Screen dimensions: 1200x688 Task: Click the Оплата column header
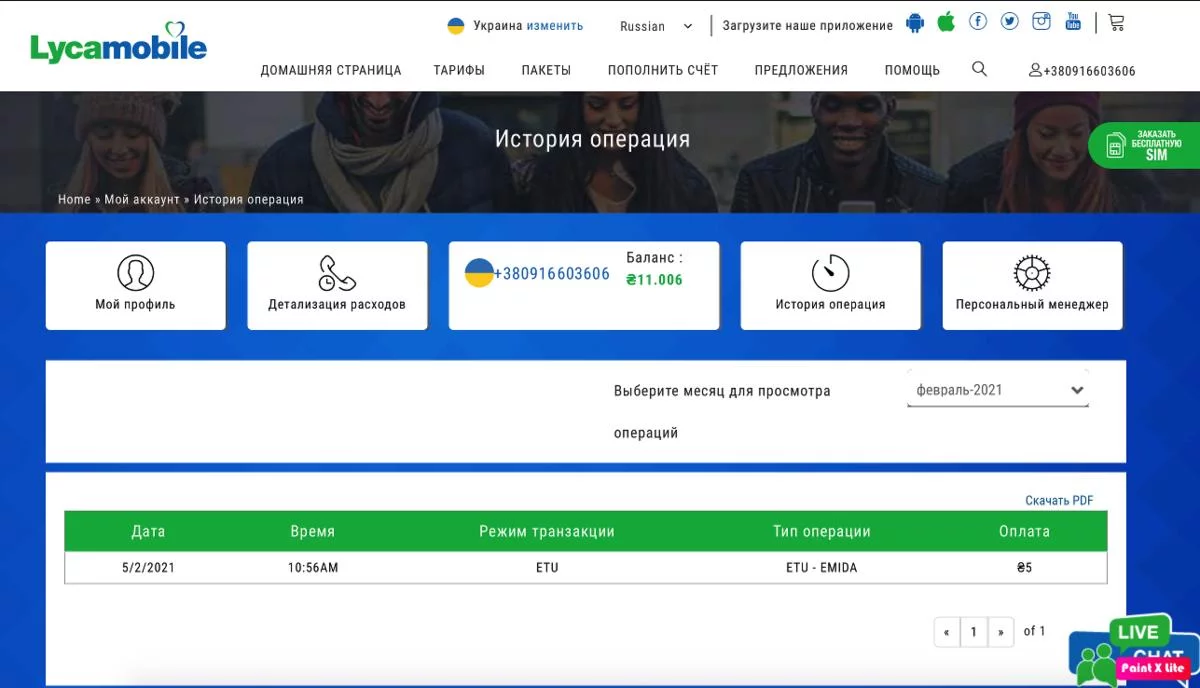click(1024, 531)
